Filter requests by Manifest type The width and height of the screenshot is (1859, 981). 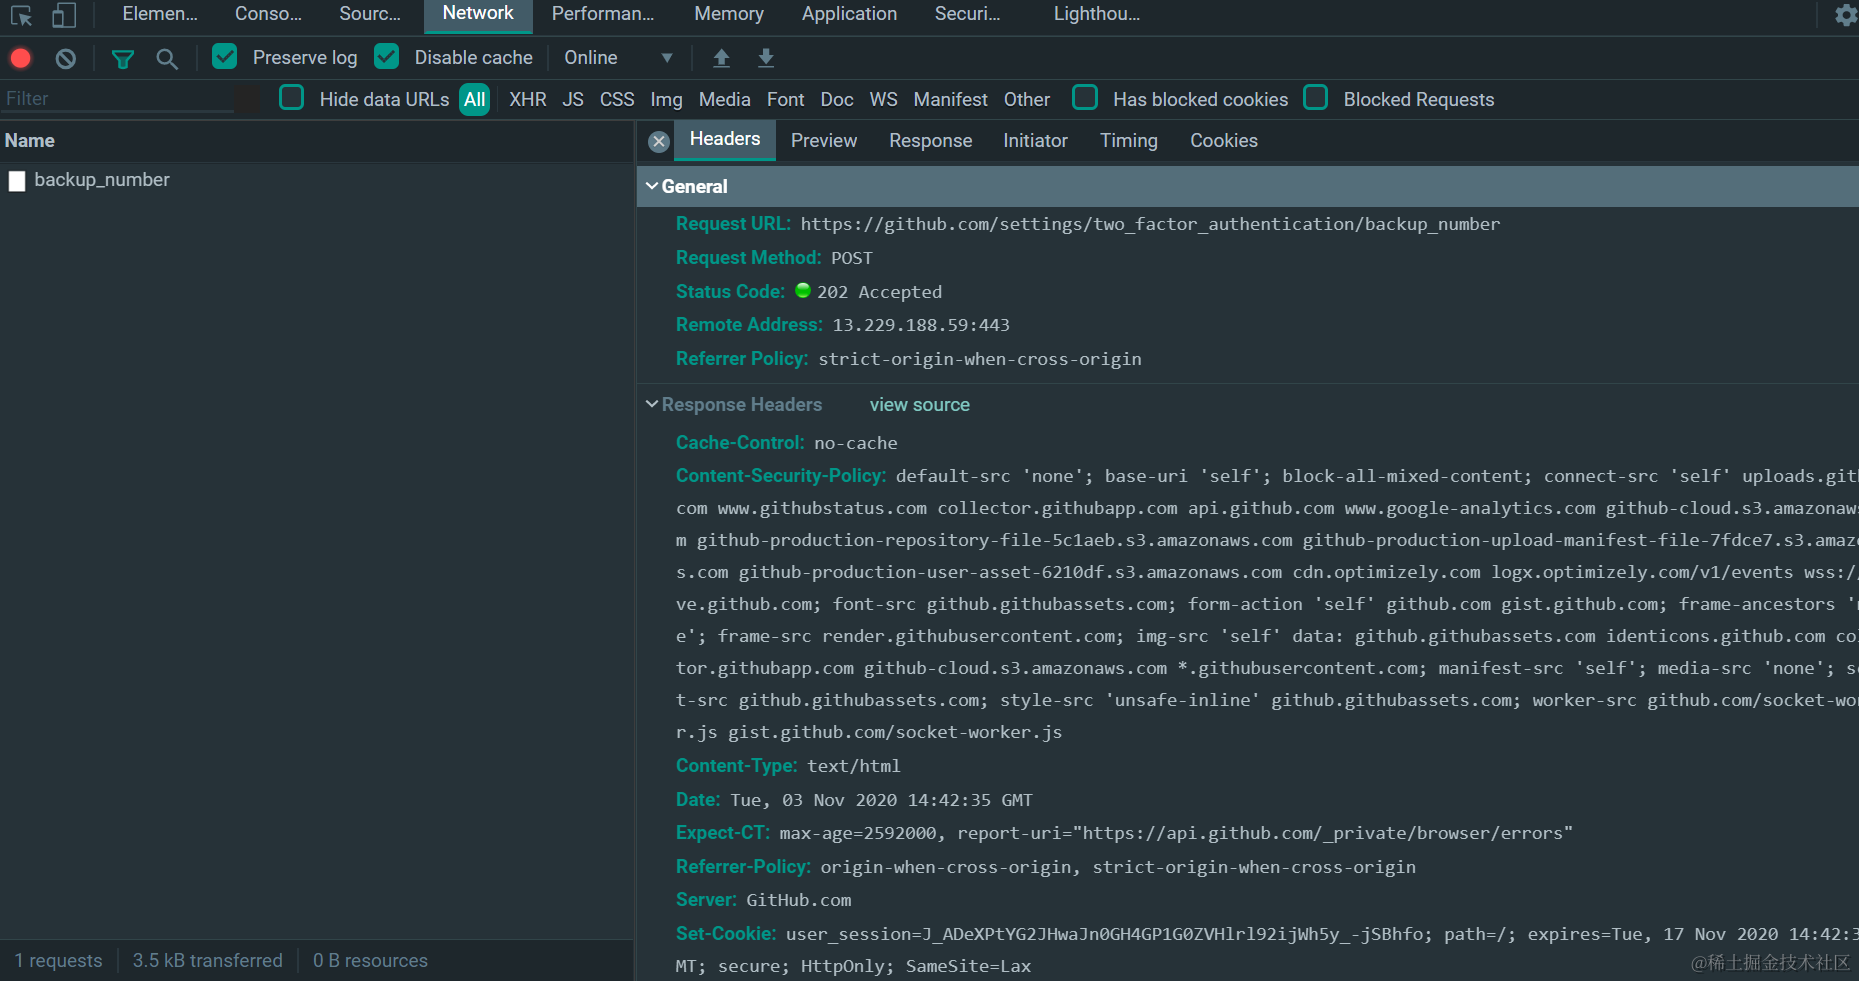point(951,100)
